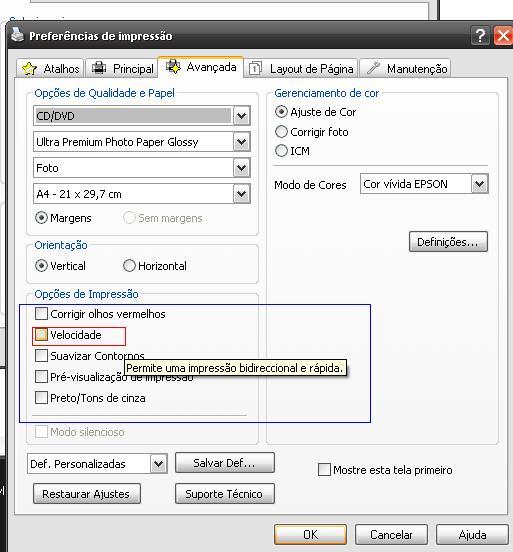Open Ultra Premium Photo Paper Glossy dropdown
513x552 pixels.
click(x=242, y=142)
